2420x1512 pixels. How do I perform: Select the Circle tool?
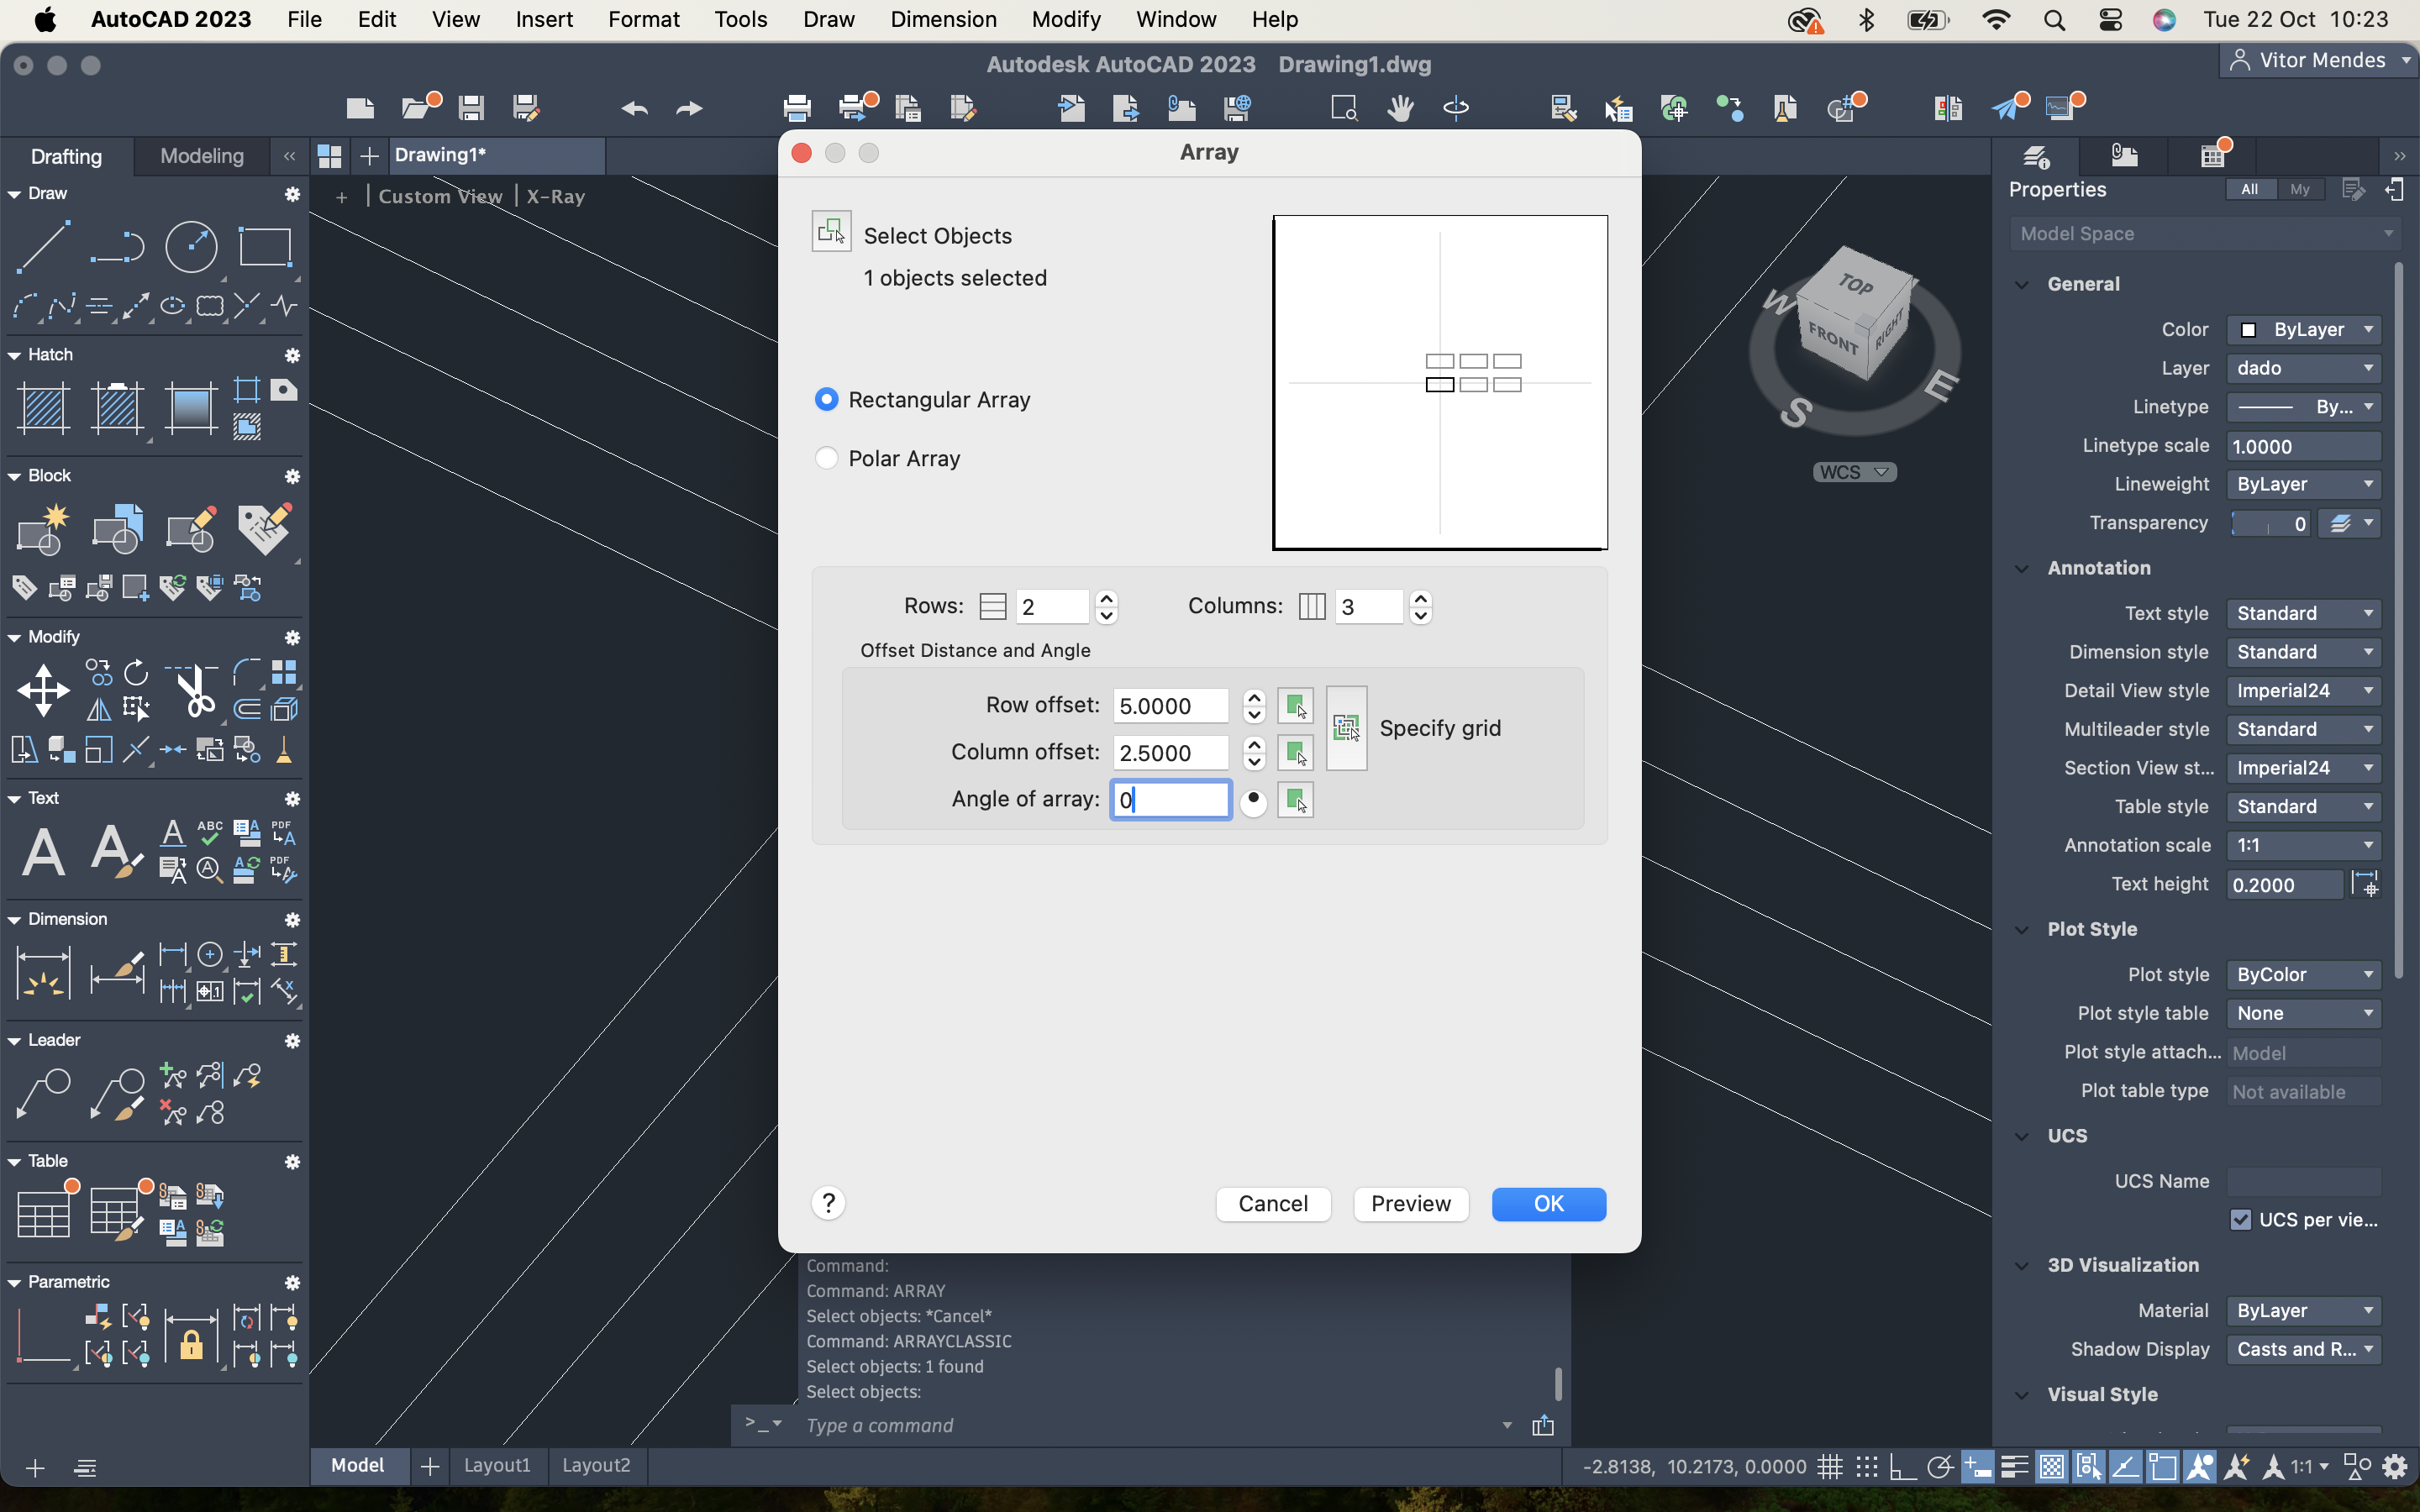(x=191, y=246)
